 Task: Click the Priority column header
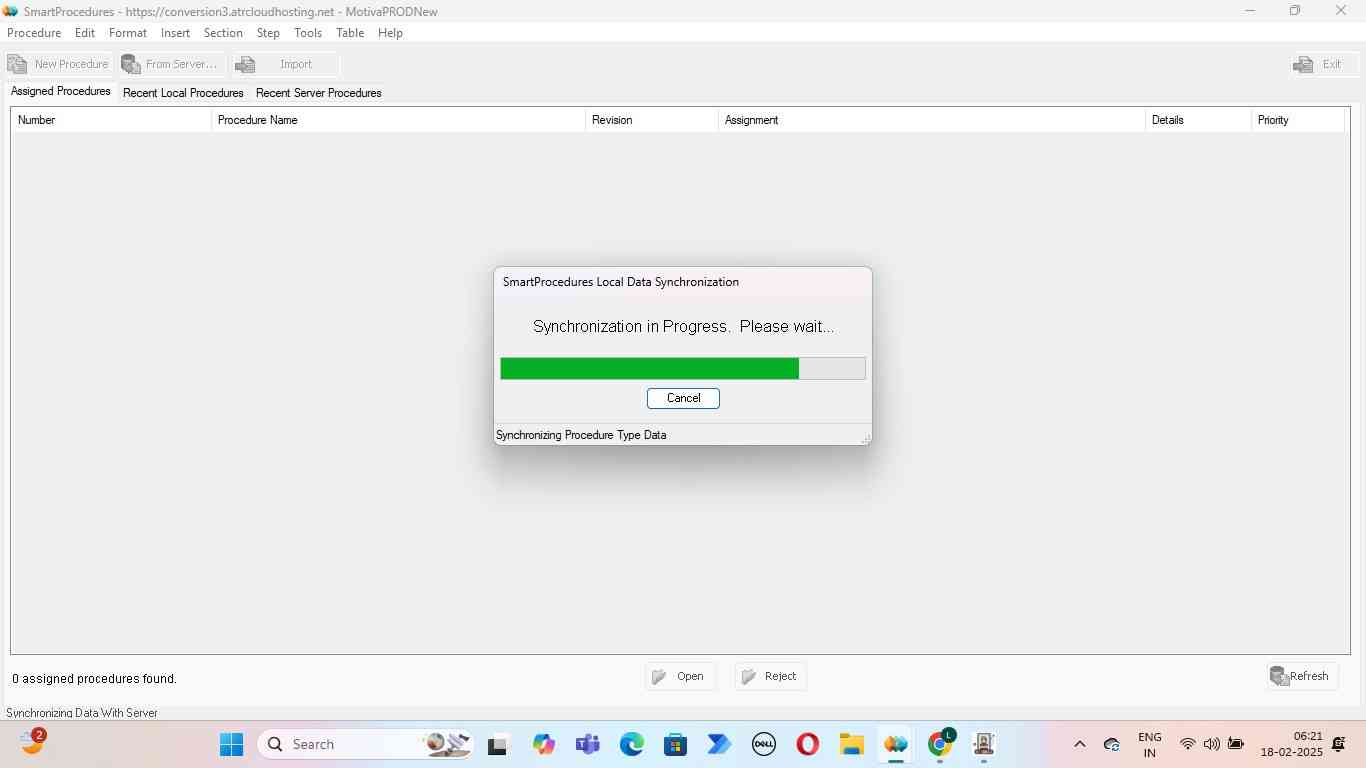pyautogui.click(x=1297, y=120)
